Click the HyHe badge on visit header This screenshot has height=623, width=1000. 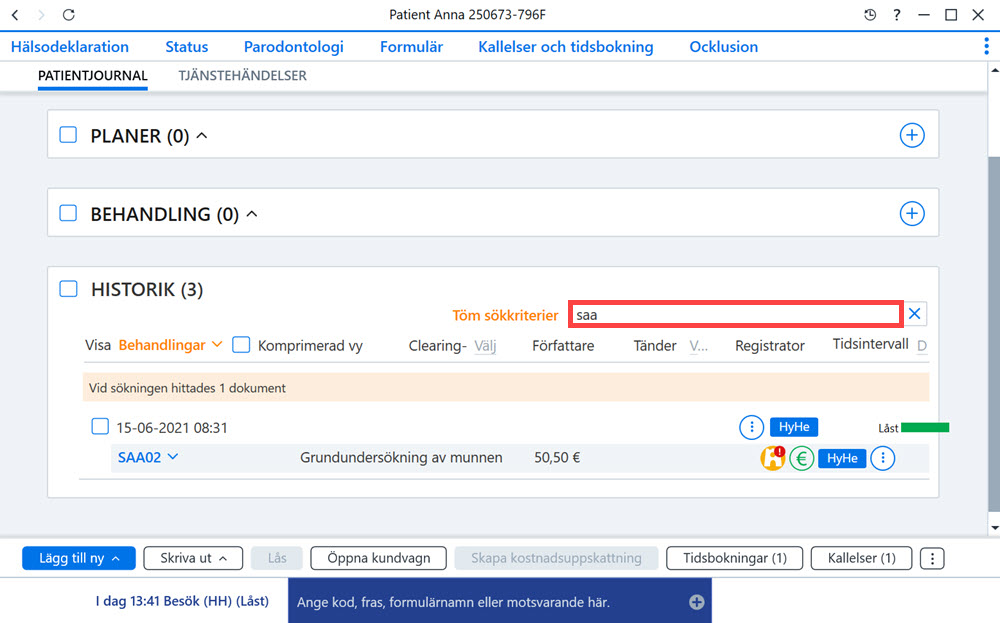click(x=794, y=427)
